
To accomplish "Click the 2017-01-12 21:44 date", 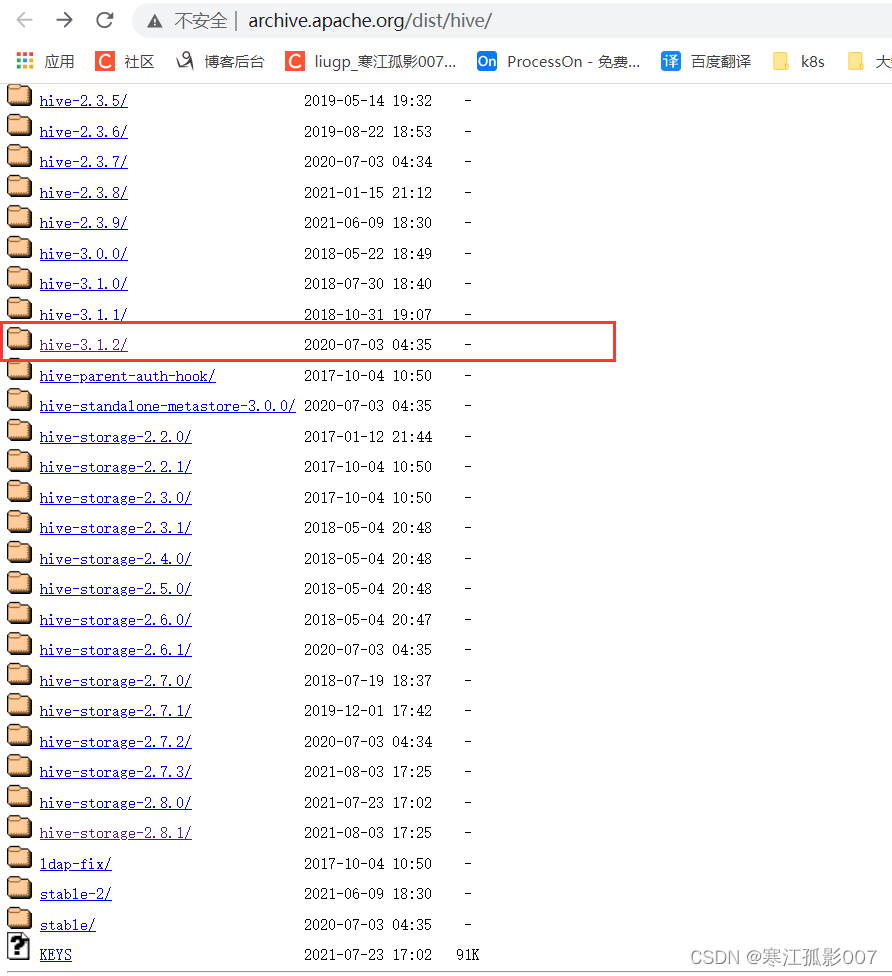I will pyautogui.click(x=368, y=437).
